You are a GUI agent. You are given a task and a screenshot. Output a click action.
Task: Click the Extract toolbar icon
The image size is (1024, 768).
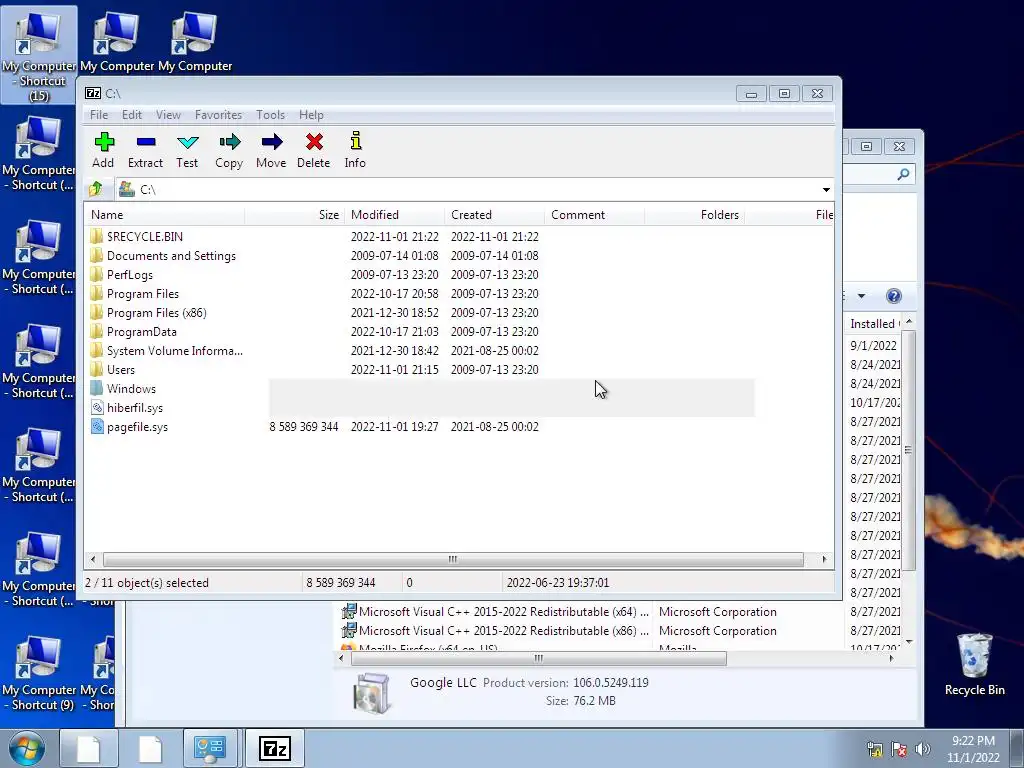click(x=145, y=150)
